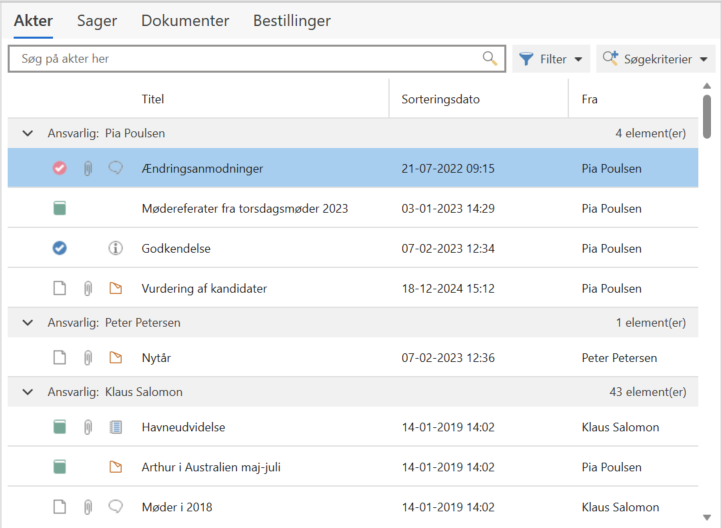Open the Søgekriterier dropdown

coord(657,59)
